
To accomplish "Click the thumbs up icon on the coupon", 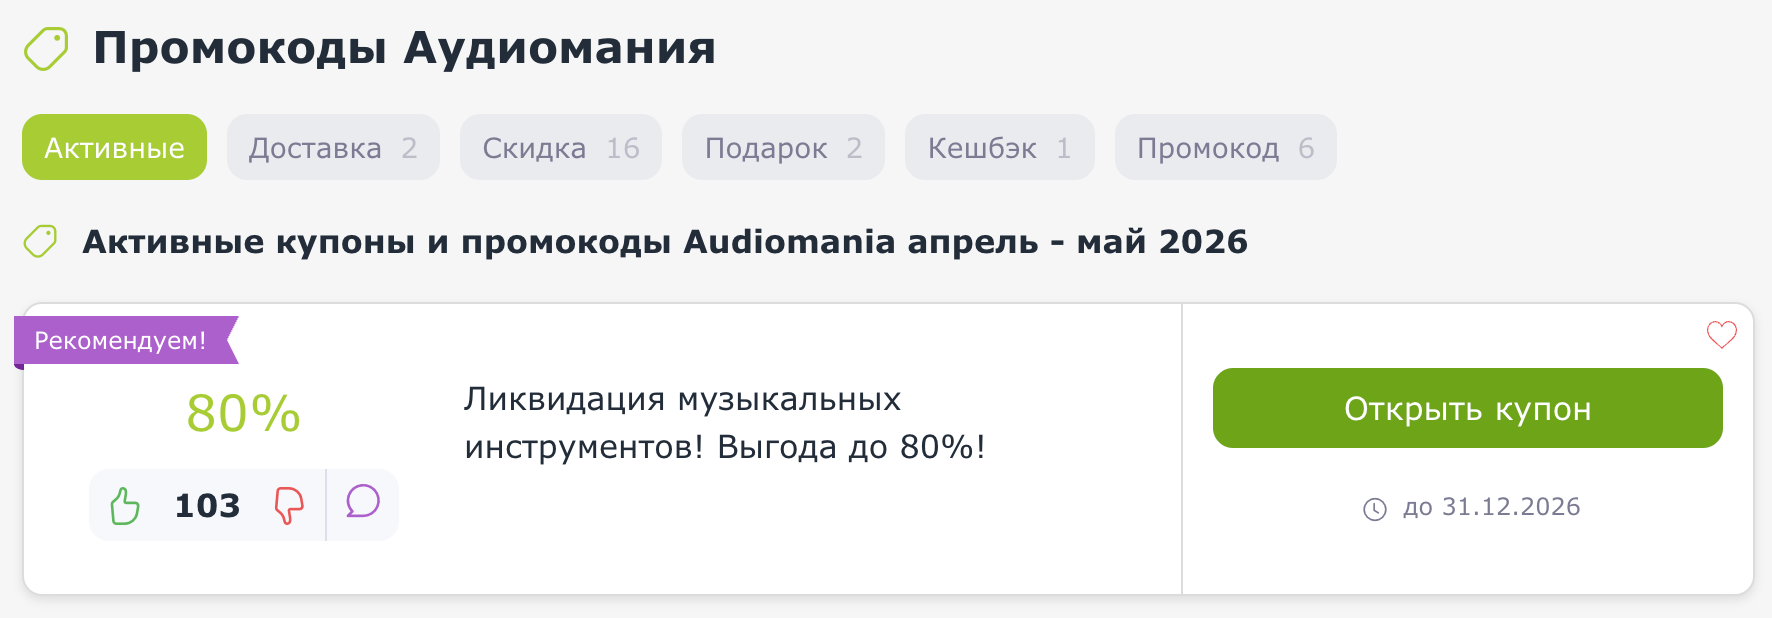I will [x=125, y=505].
